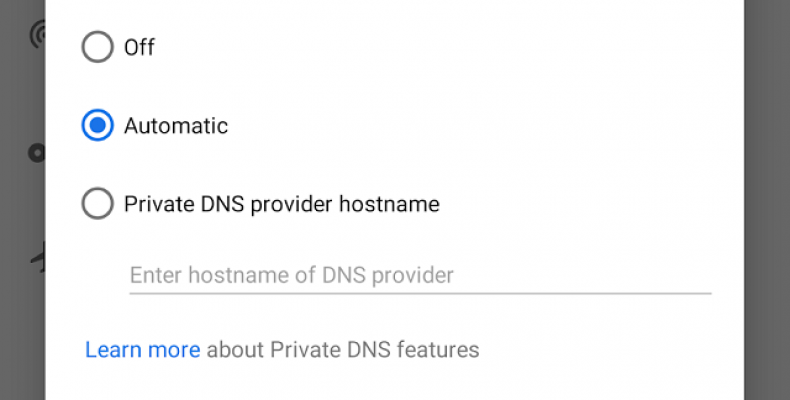Click the "Automatic" option label
Image resolution: width=790 pixels, height=400 pixels.
(176, 125)
